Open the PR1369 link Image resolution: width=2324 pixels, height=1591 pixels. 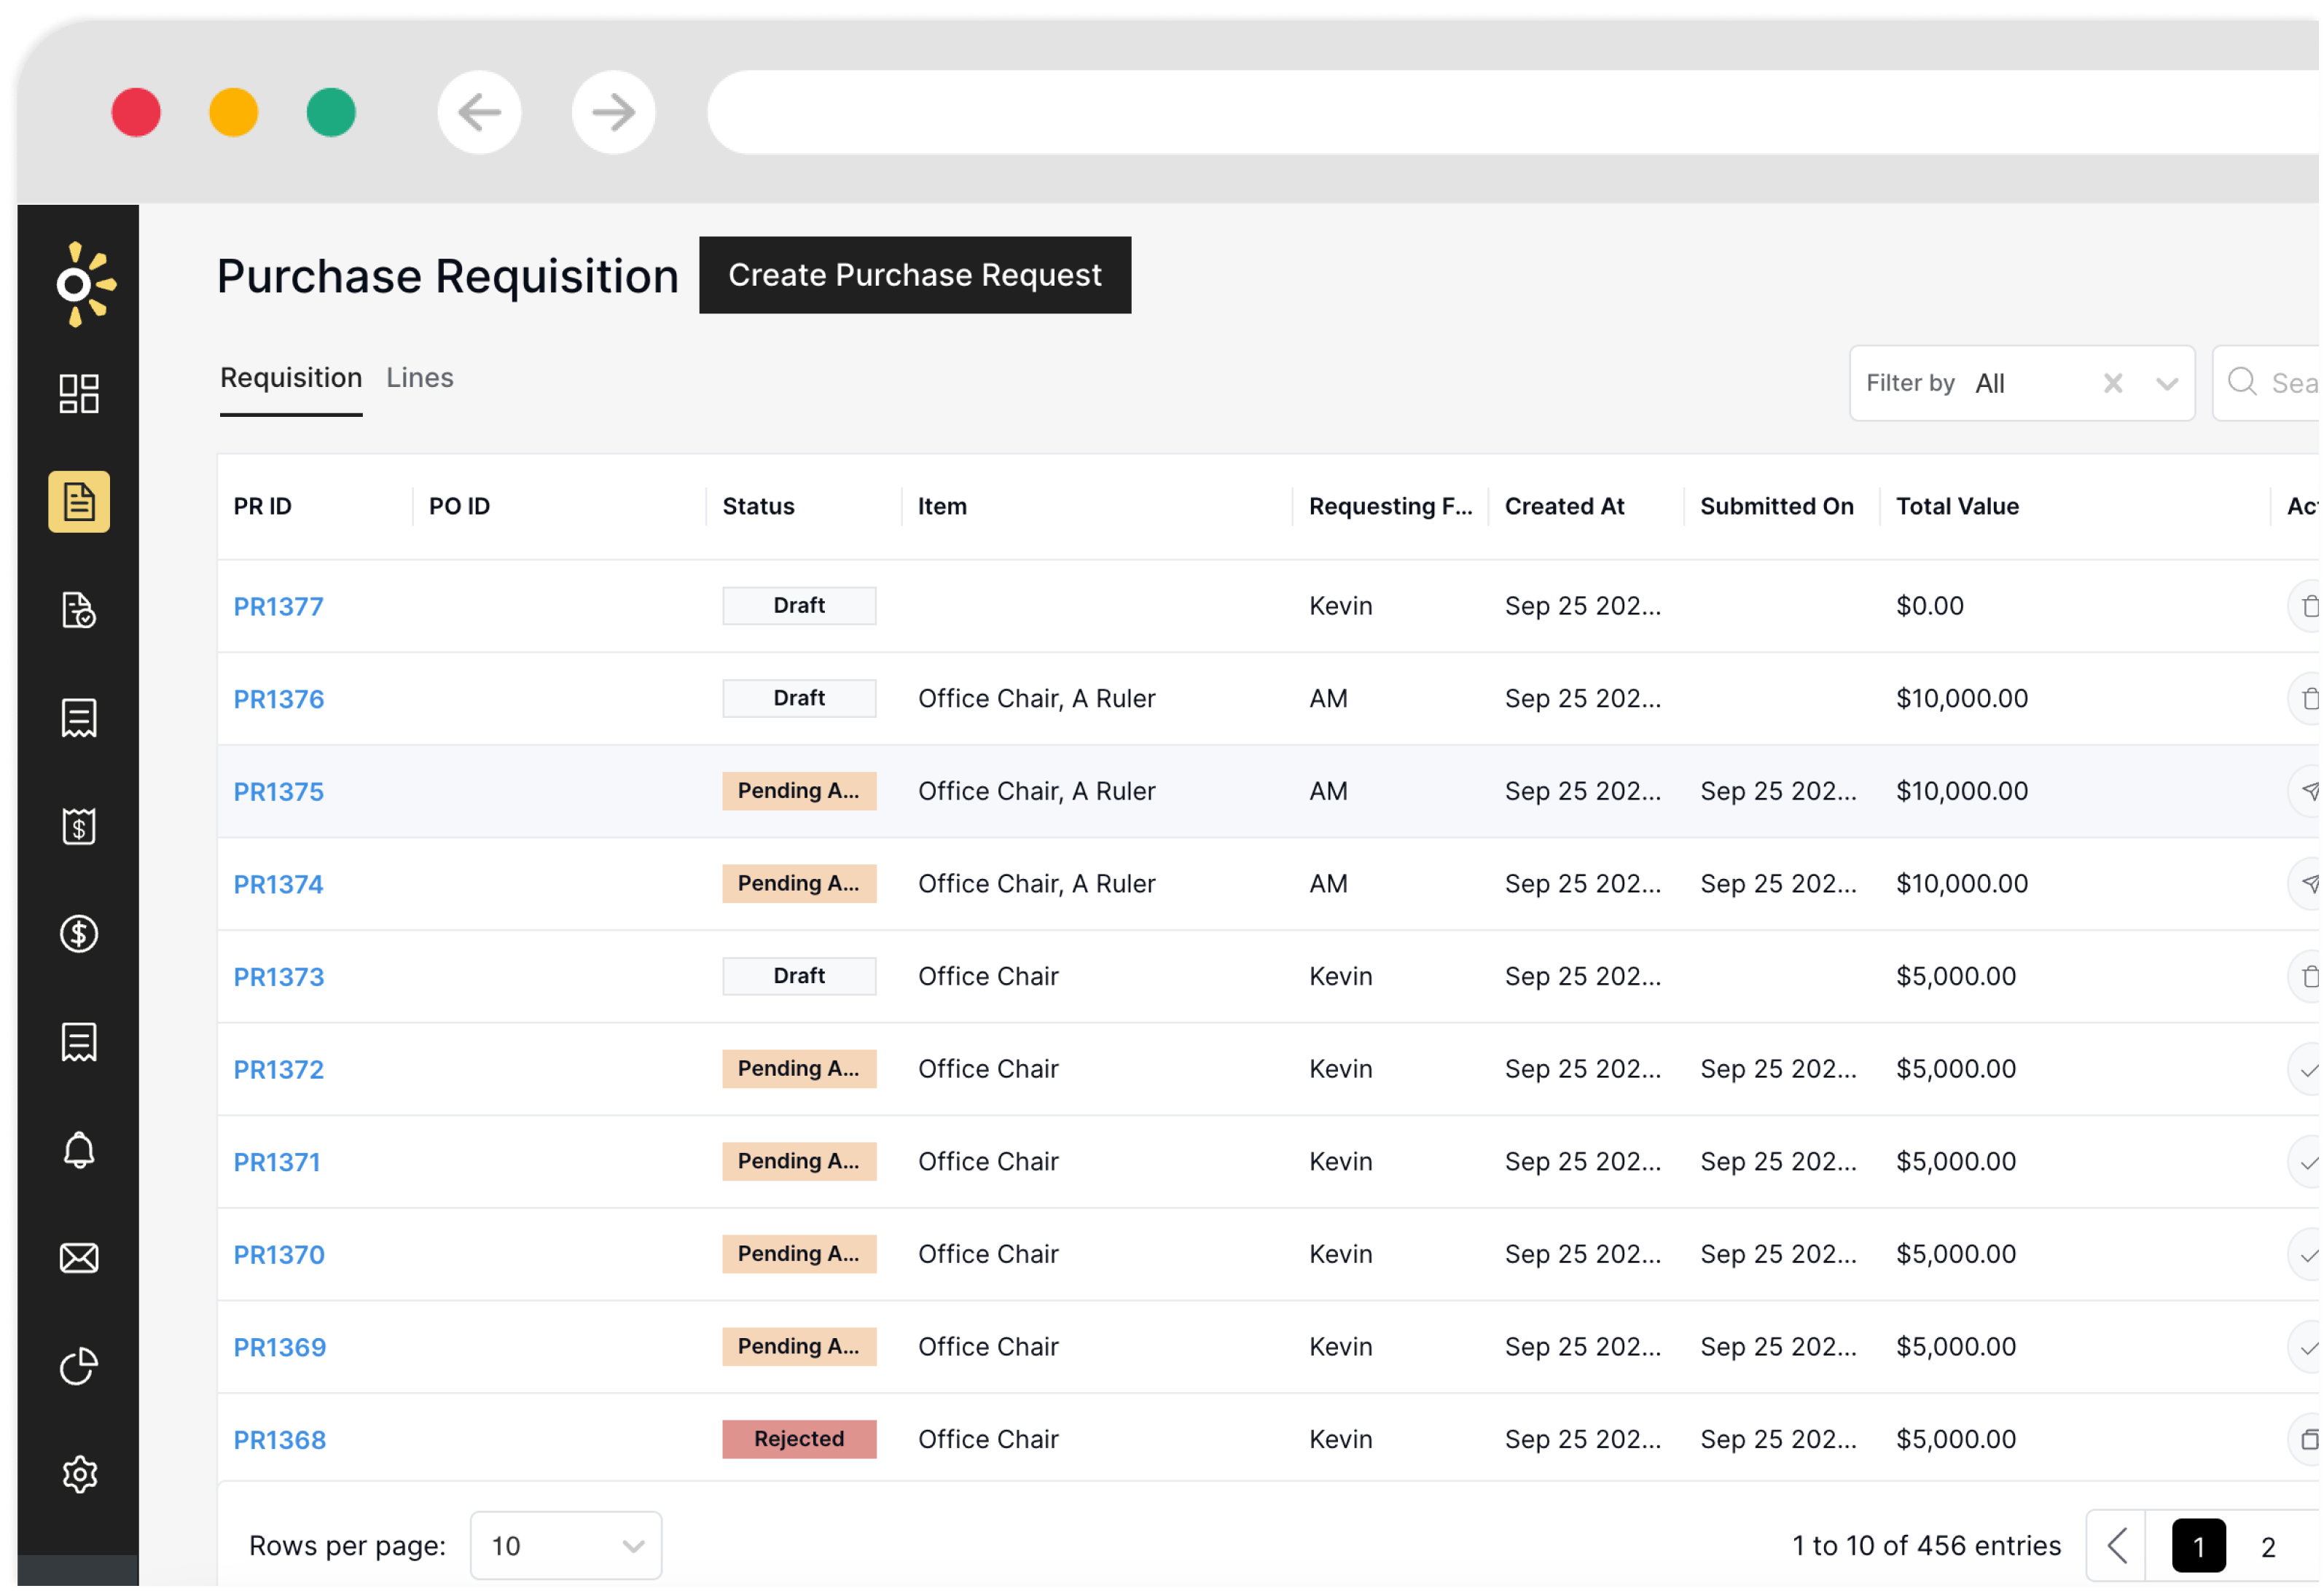tap(280, 1348)
